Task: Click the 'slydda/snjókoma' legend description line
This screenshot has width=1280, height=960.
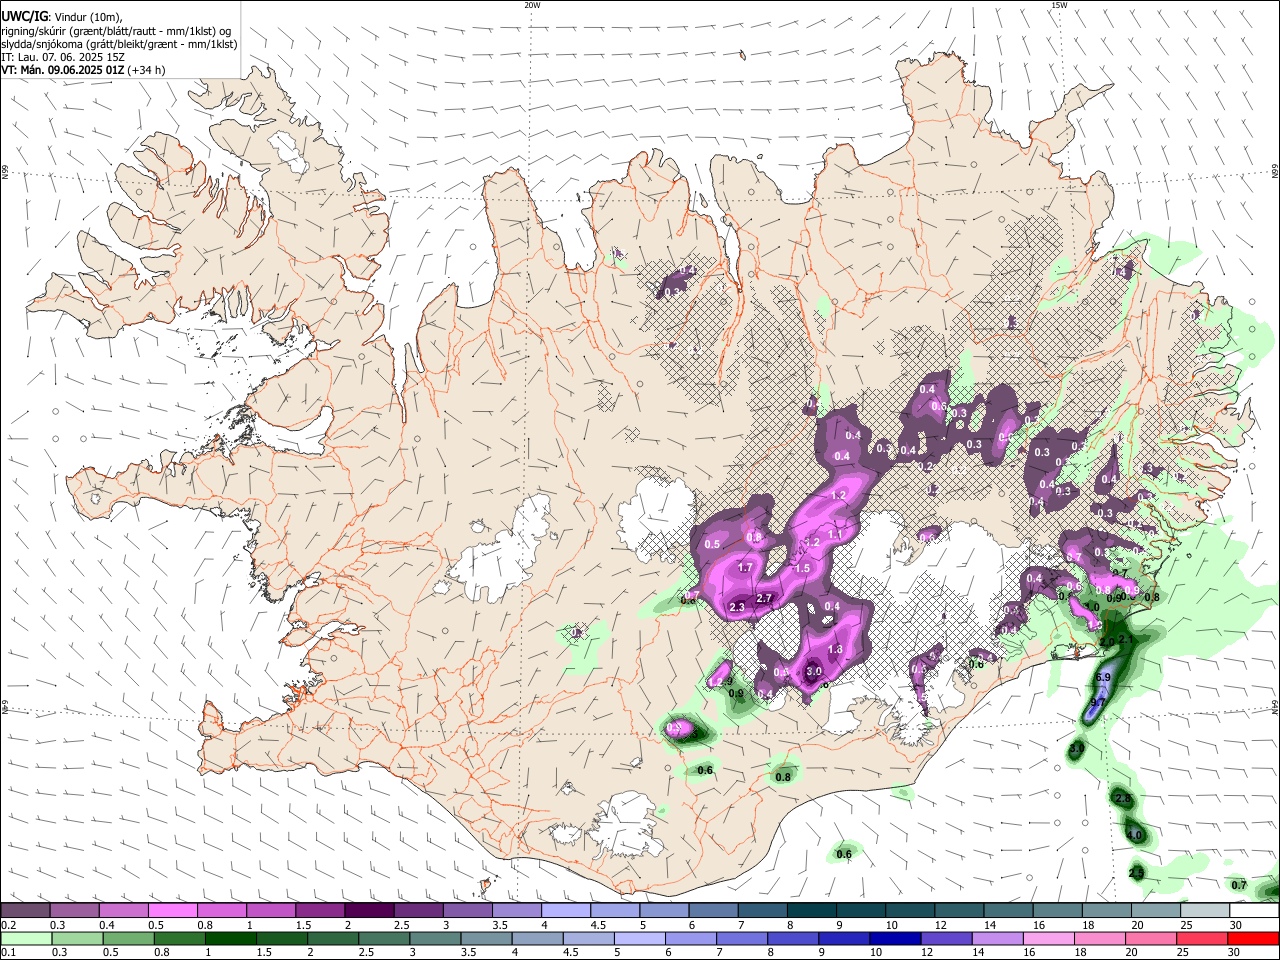Action: click(x=119, y=44)
